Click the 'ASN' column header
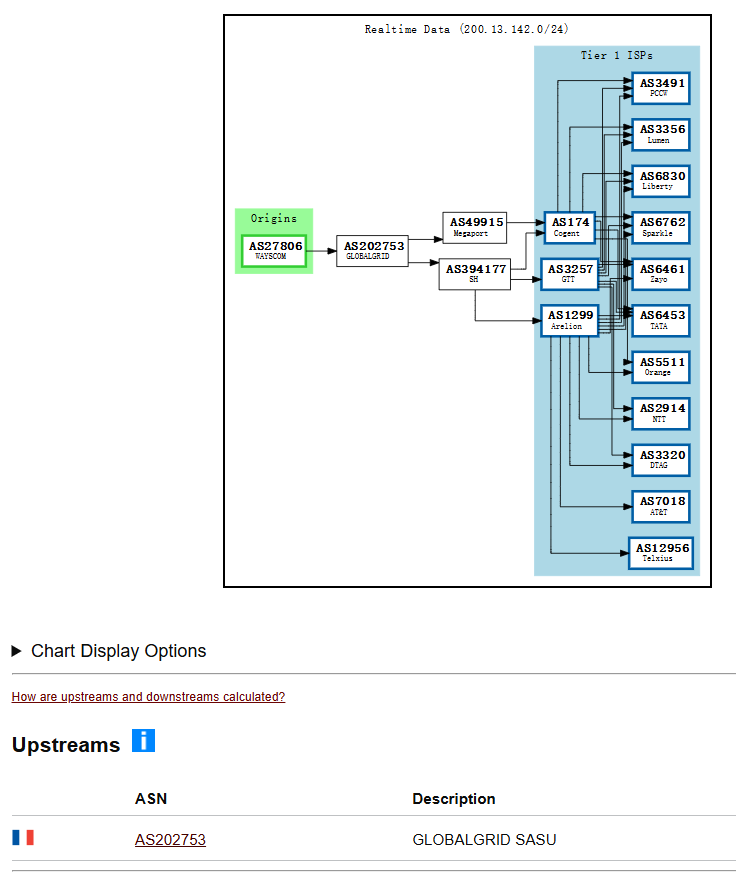Viewport: 736px width, 874px height. click(151, 799)
